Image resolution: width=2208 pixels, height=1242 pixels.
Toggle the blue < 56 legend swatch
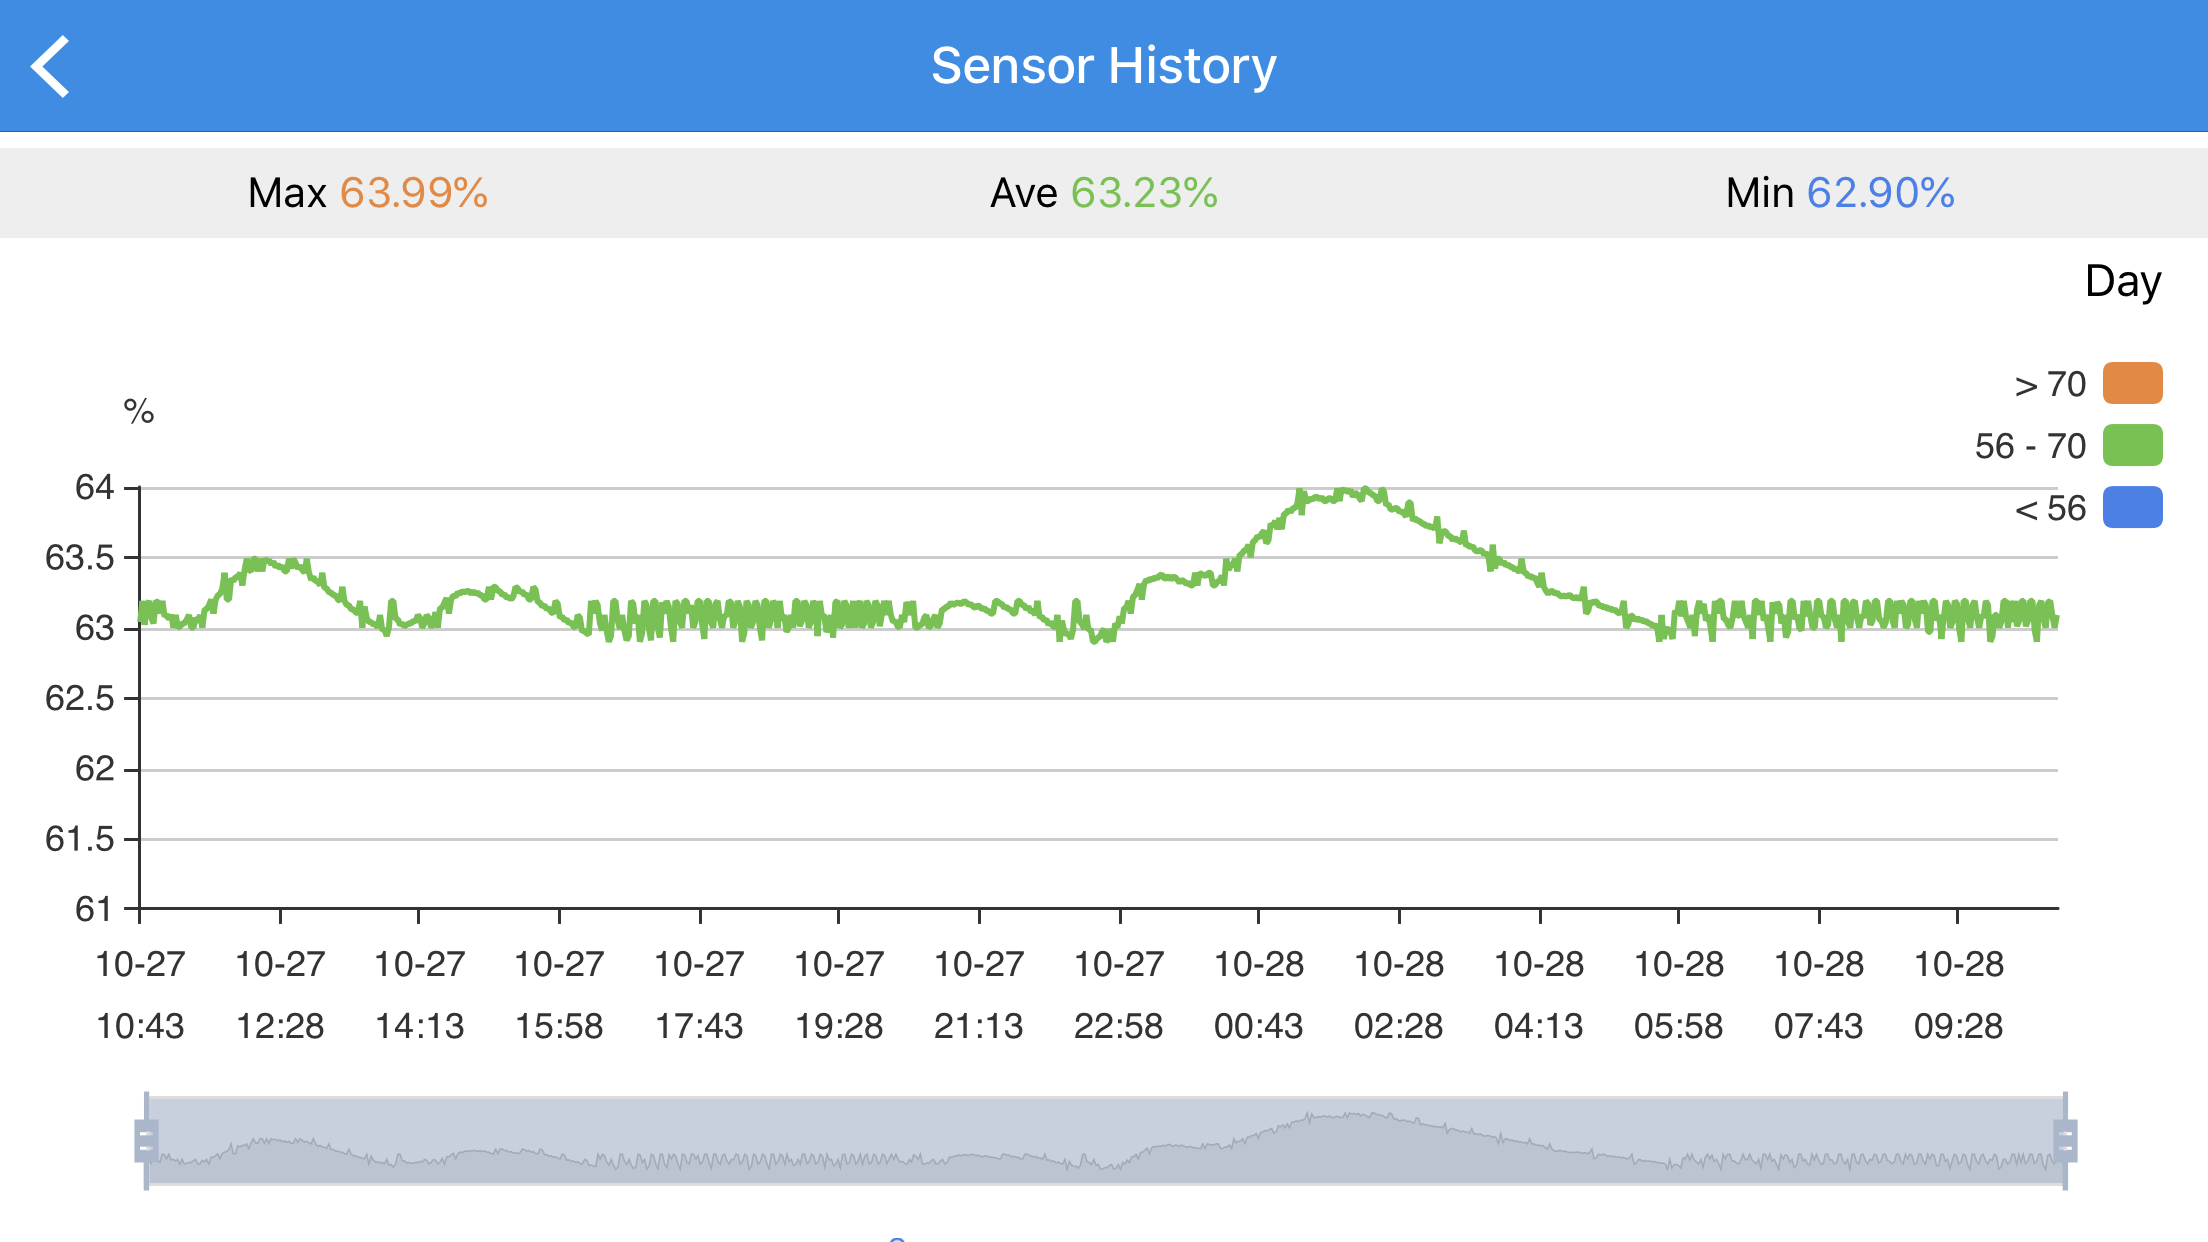pyautogui.click(x=2132, y=507)
